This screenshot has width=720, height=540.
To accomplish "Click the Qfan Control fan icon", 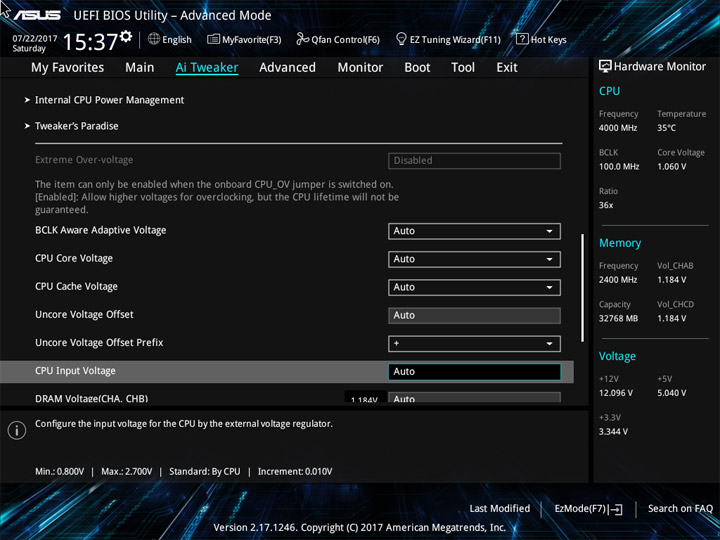I will coord(302,39).
